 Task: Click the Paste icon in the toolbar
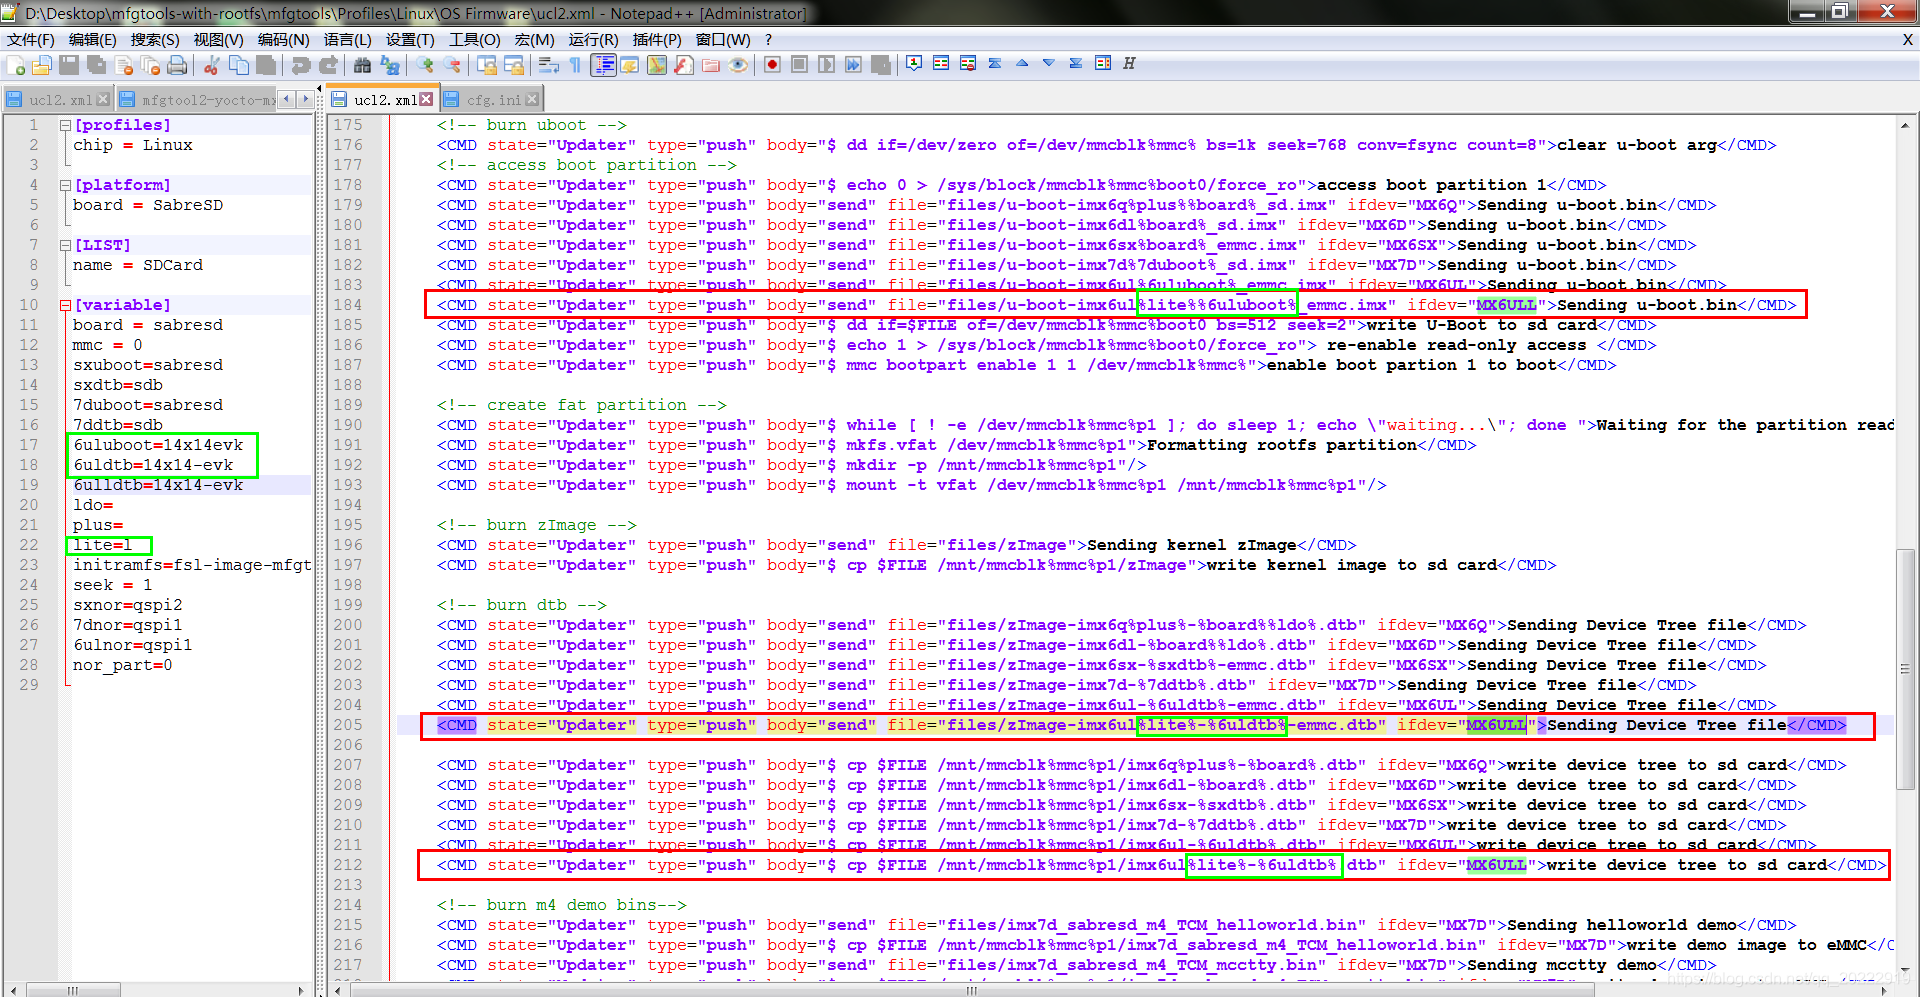click(268, 63)
